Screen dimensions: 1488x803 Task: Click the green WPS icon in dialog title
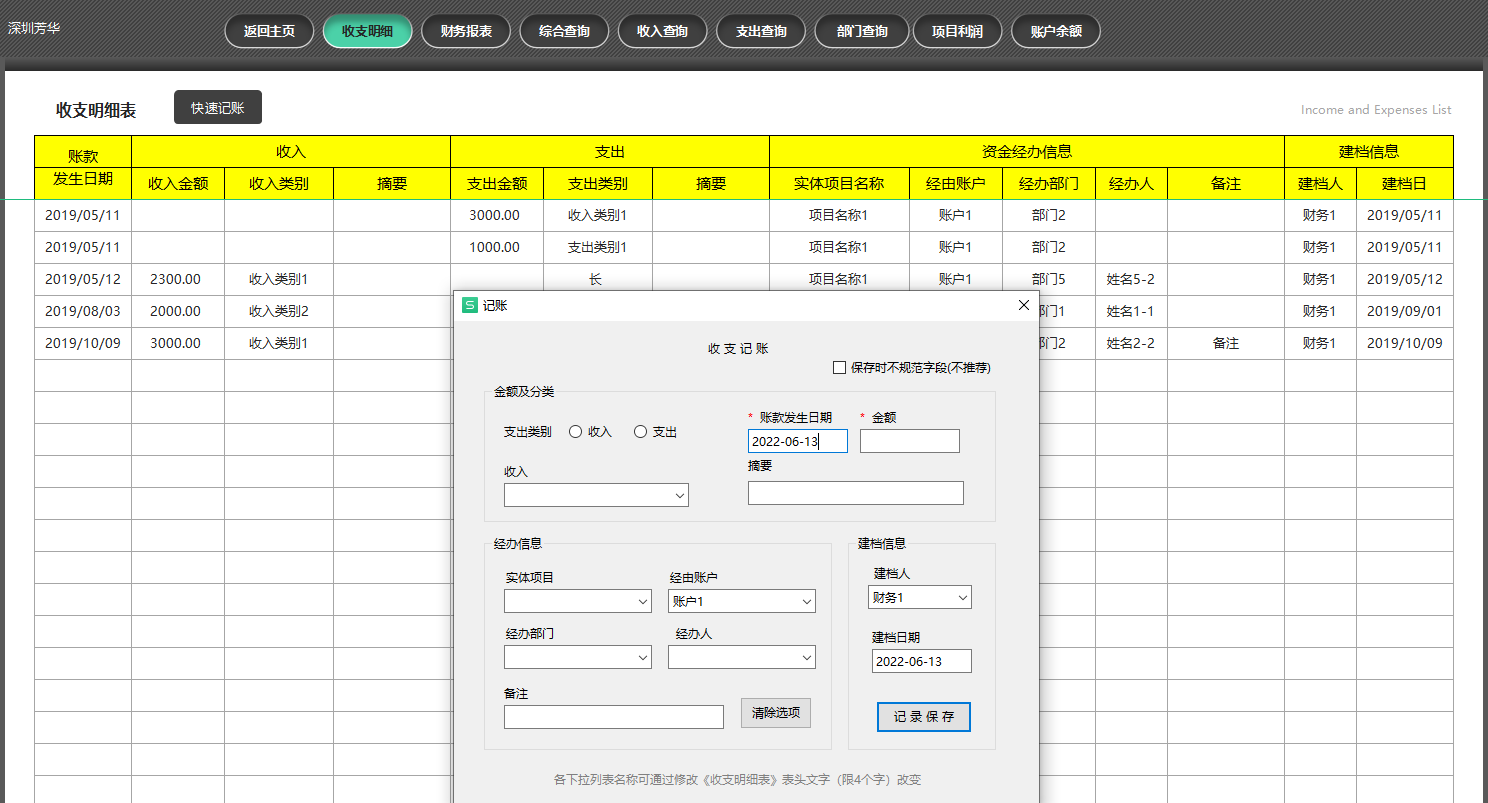click(x=470, y=306)
